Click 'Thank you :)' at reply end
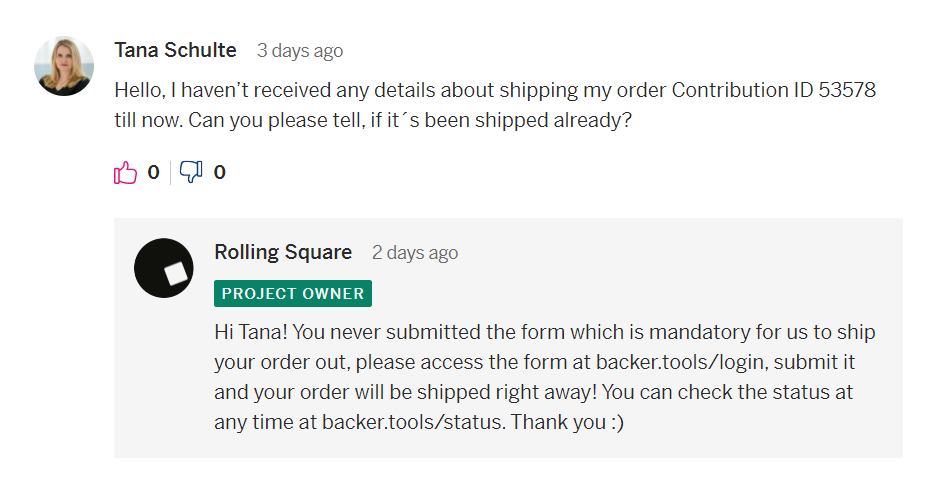 point(567,422)
